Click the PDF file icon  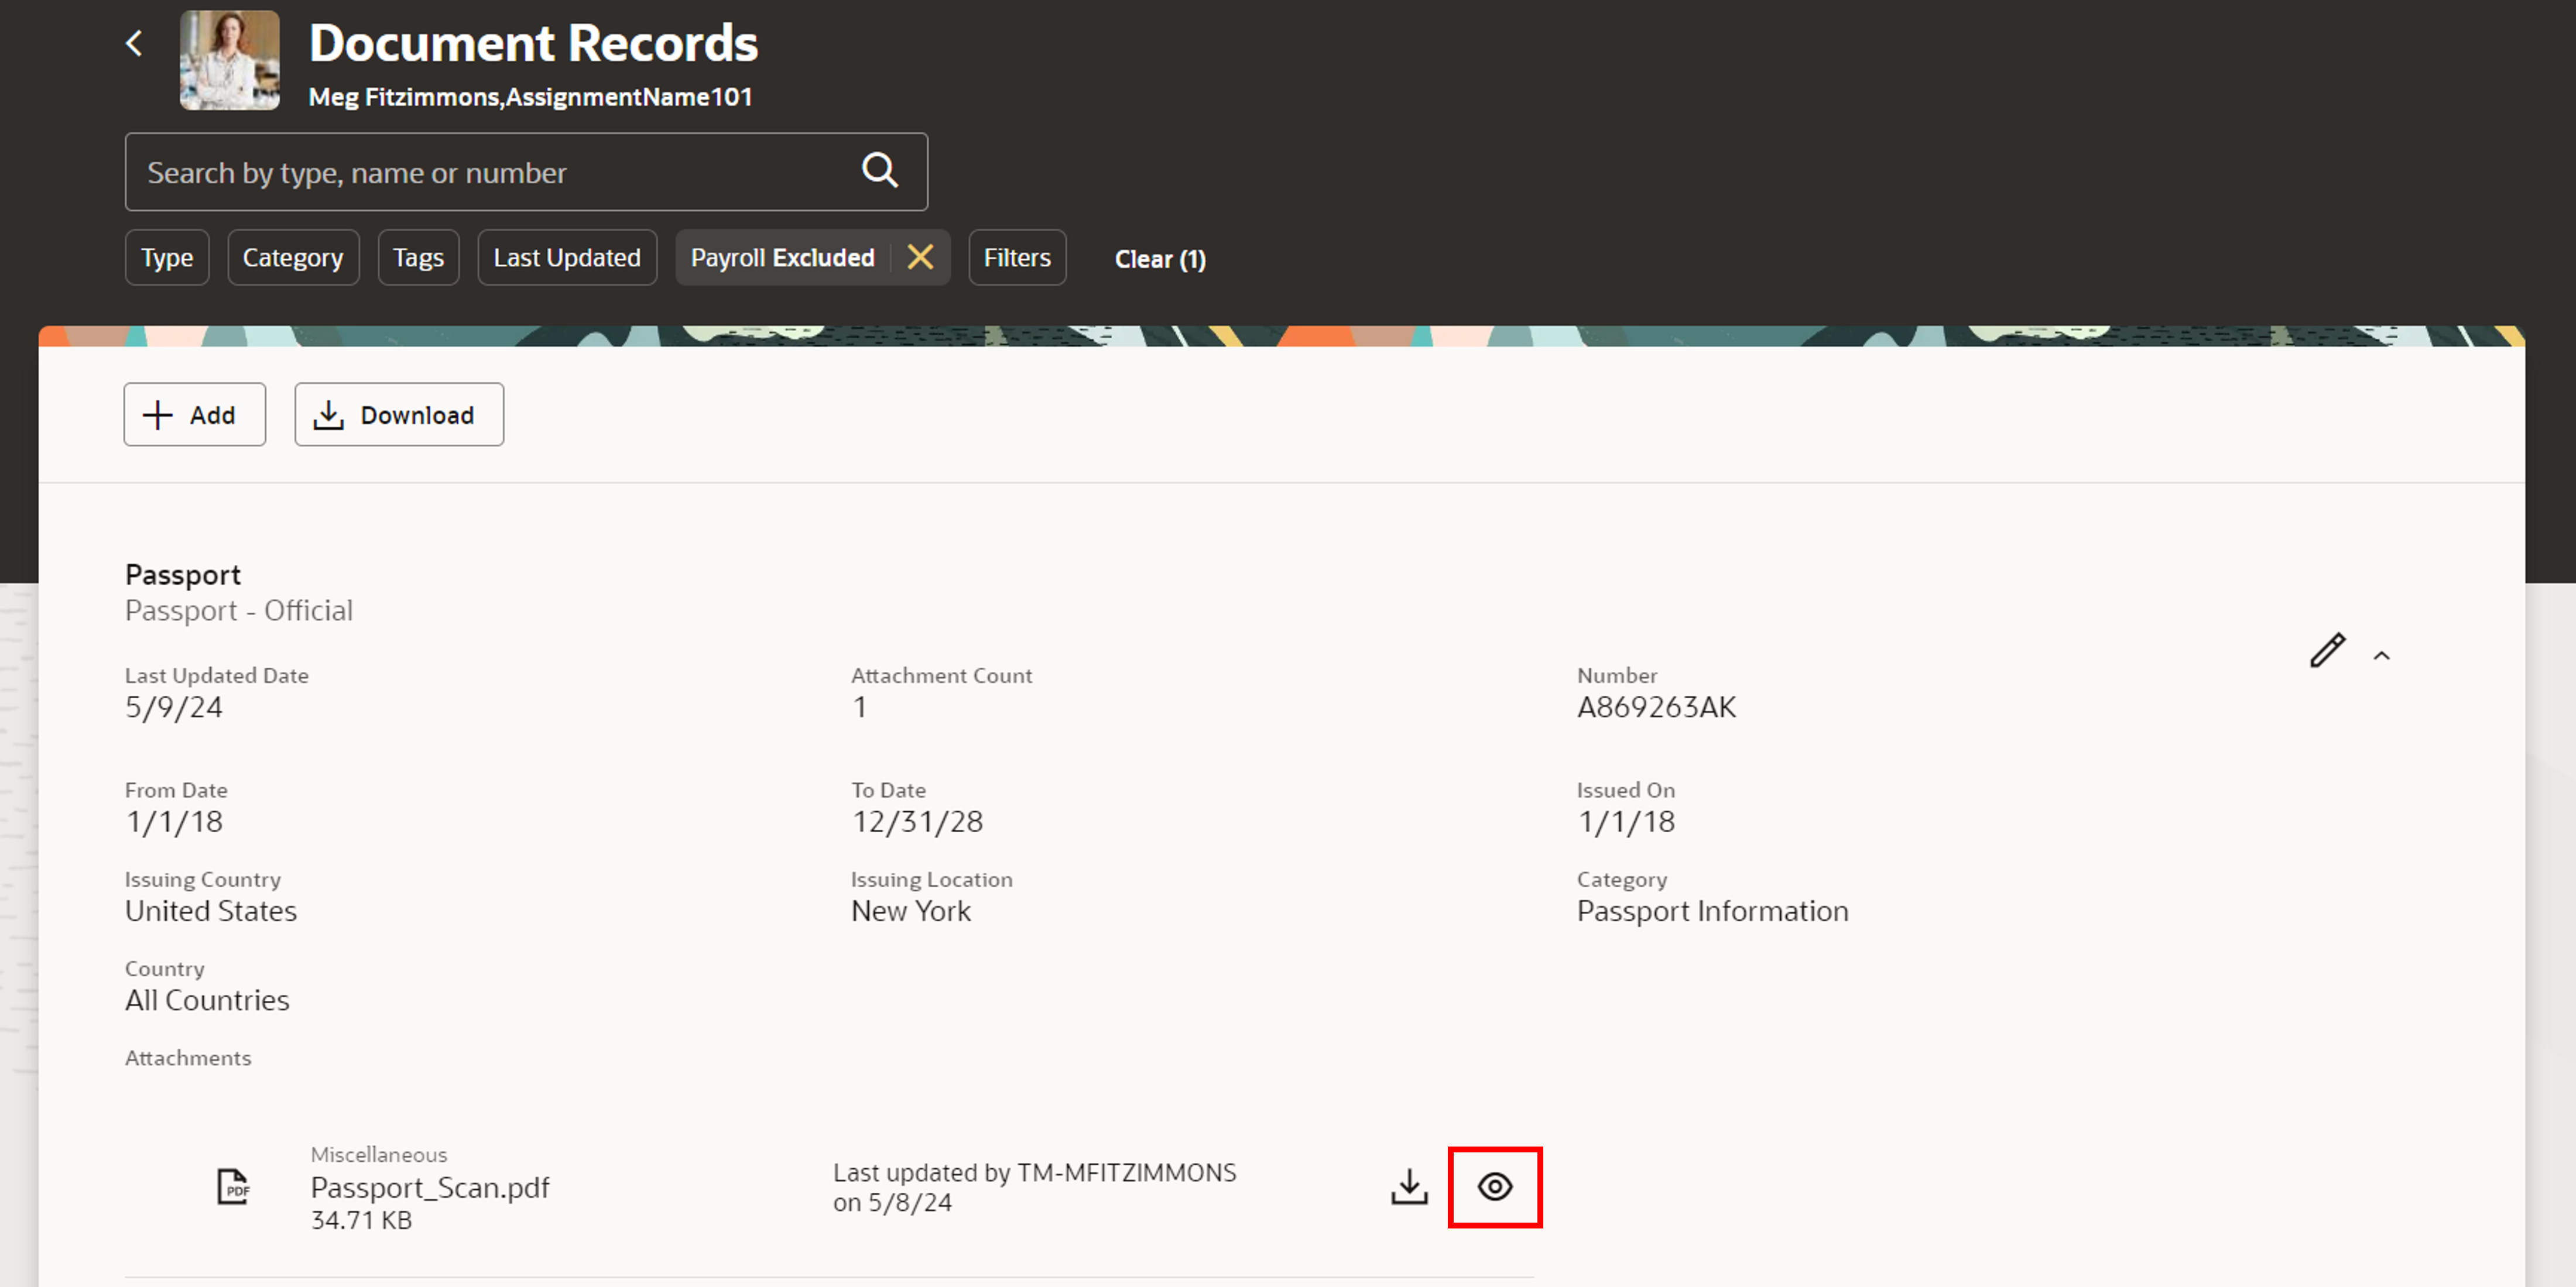tap(233, 1187)
